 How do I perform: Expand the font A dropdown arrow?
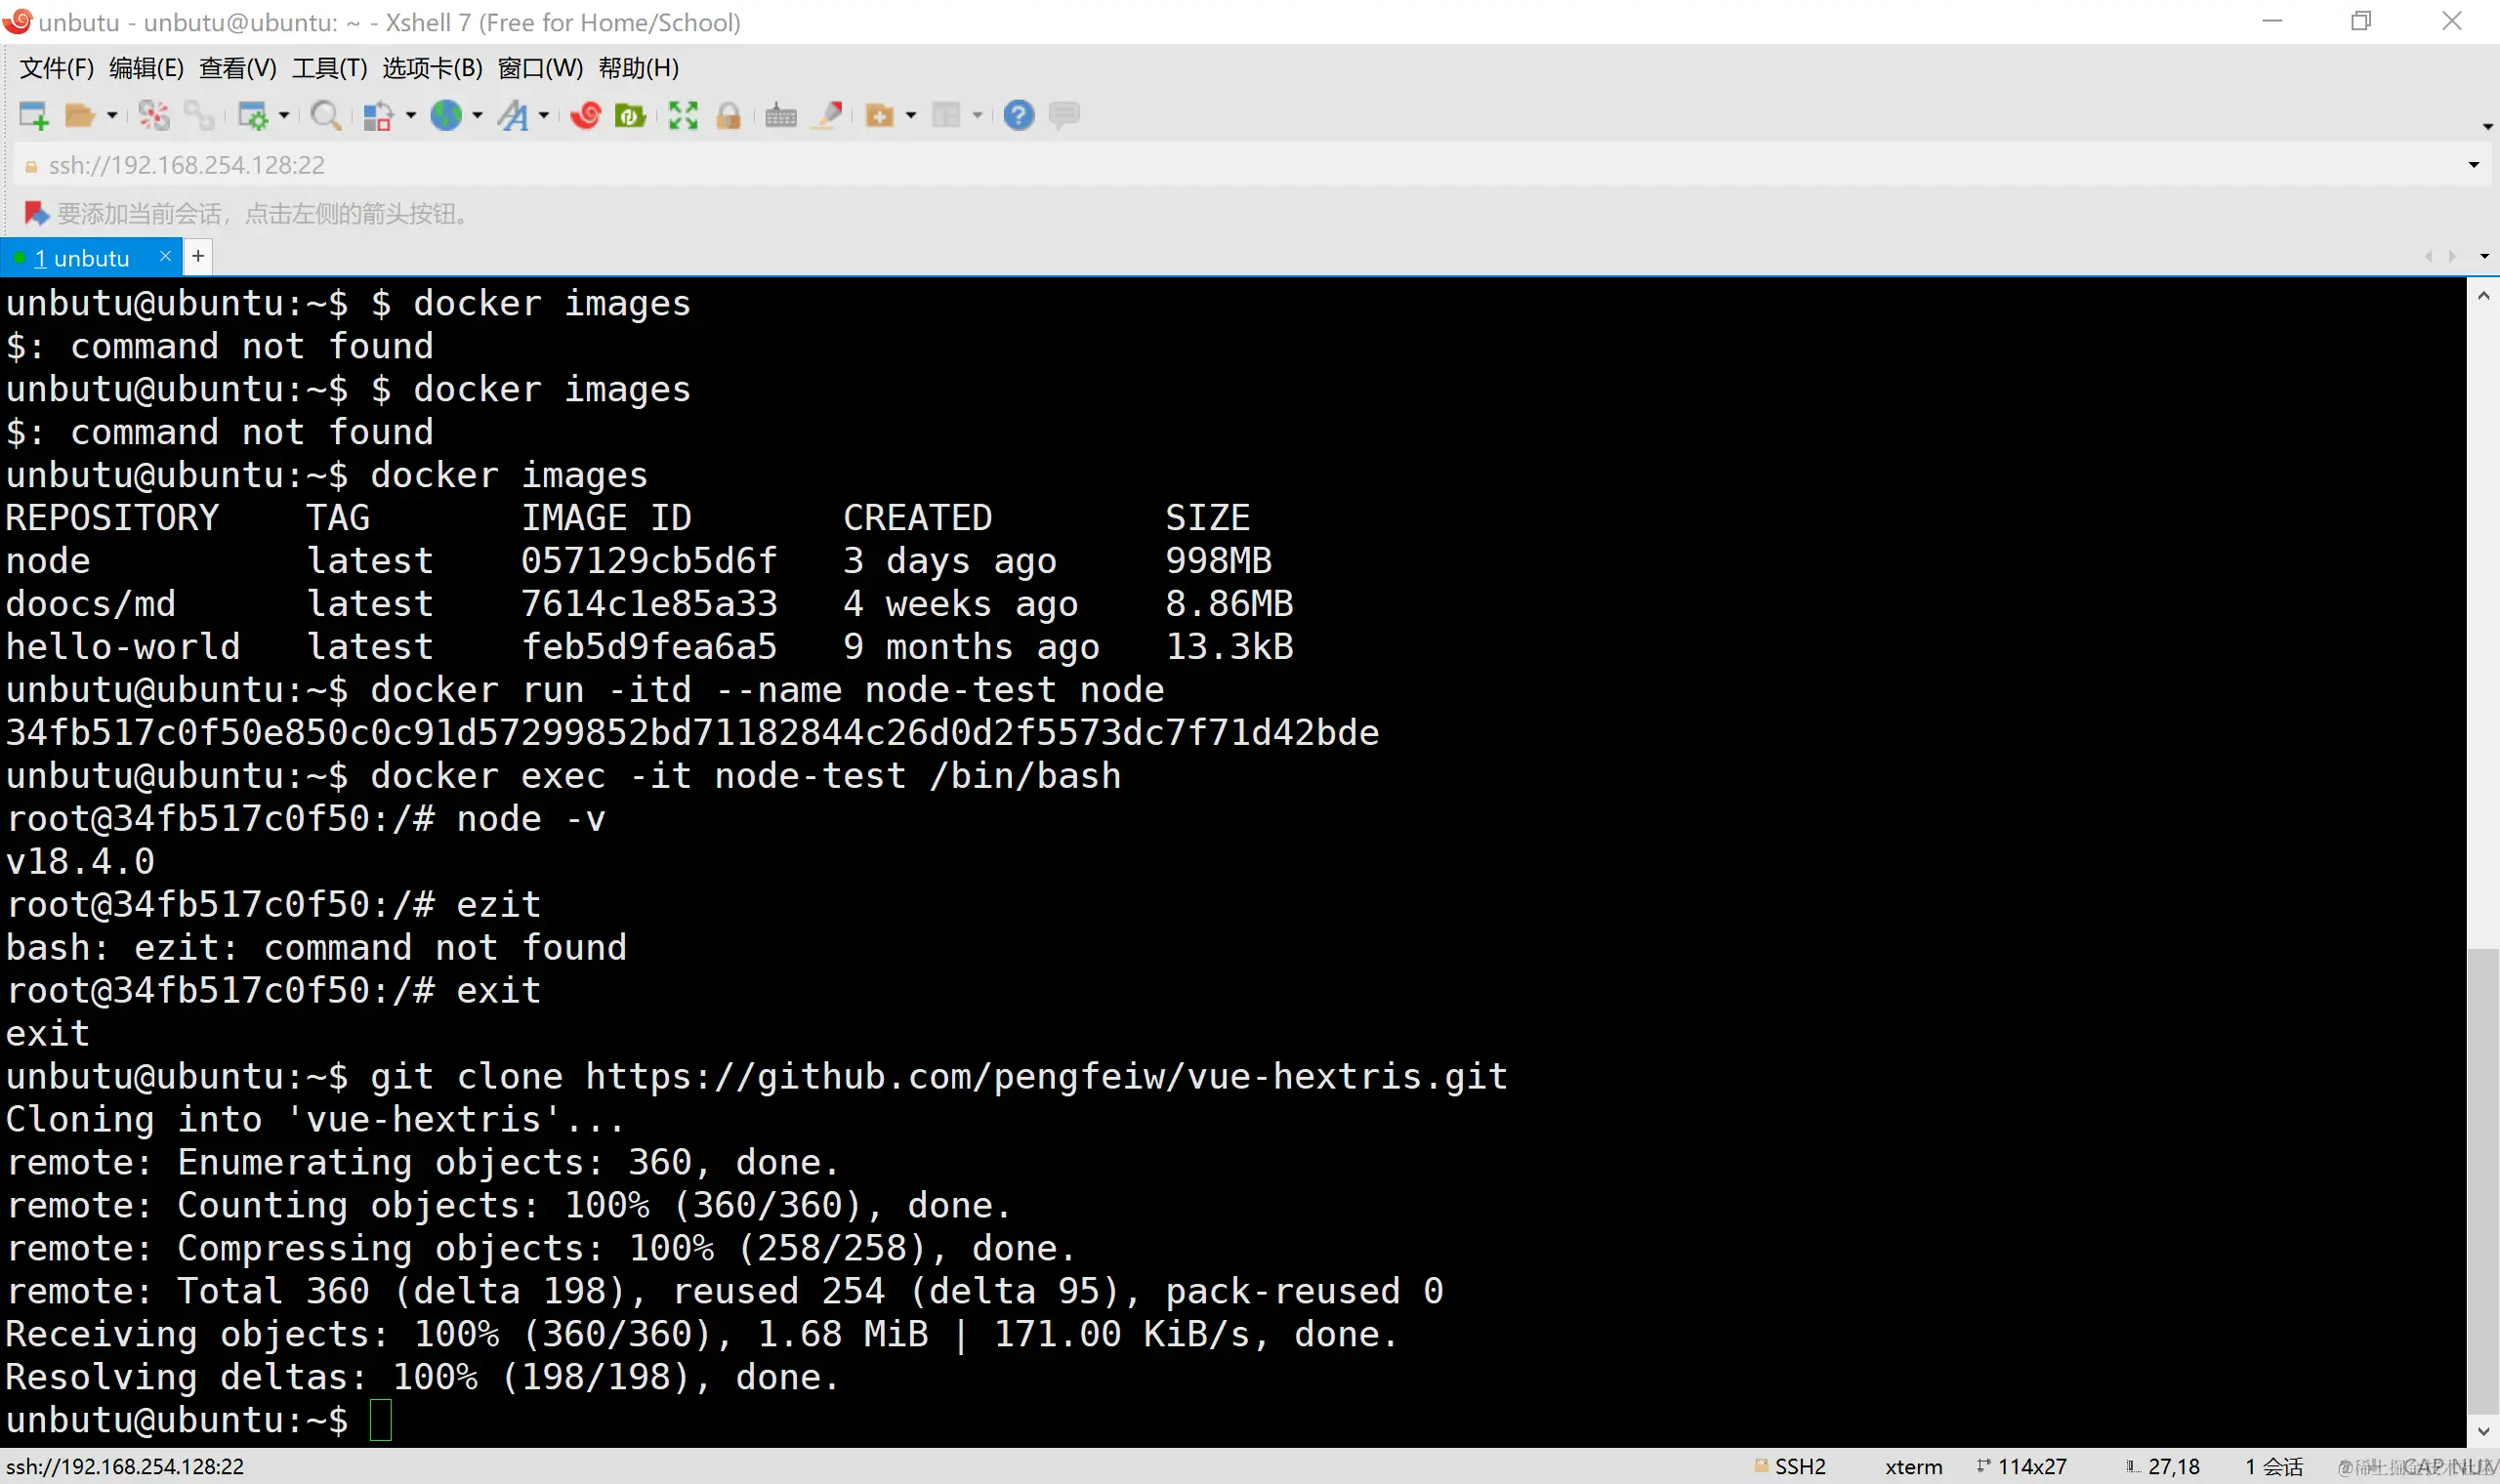[544, 116]
